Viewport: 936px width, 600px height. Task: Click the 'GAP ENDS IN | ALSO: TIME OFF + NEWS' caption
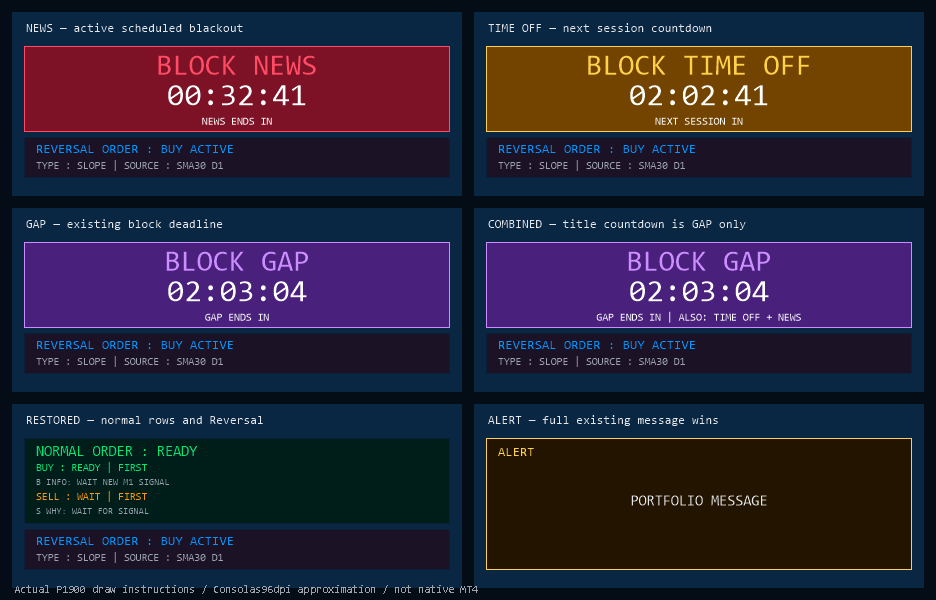click(698, 317)
